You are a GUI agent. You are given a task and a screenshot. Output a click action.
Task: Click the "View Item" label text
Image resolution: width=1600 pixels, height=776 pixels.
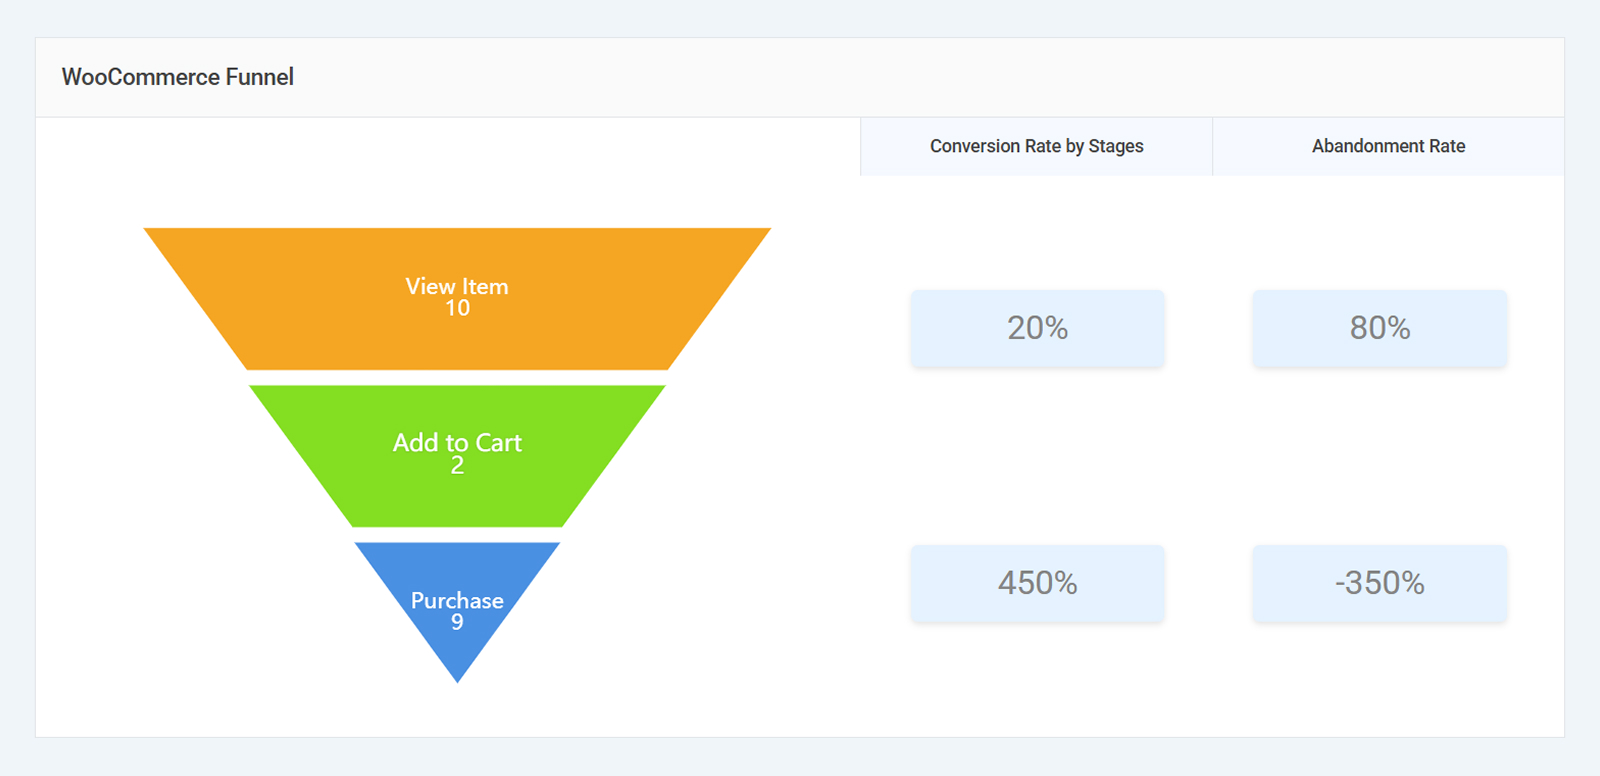coord(457,286)
